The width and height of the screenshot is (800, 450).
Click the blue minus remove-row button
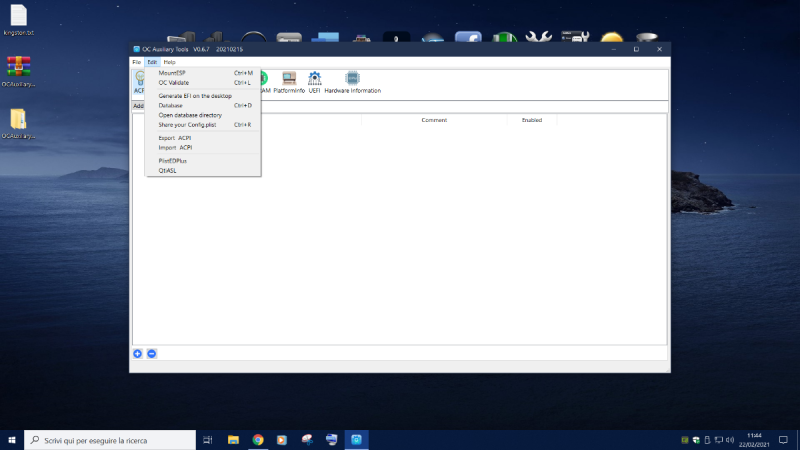[x=152, y=354]
